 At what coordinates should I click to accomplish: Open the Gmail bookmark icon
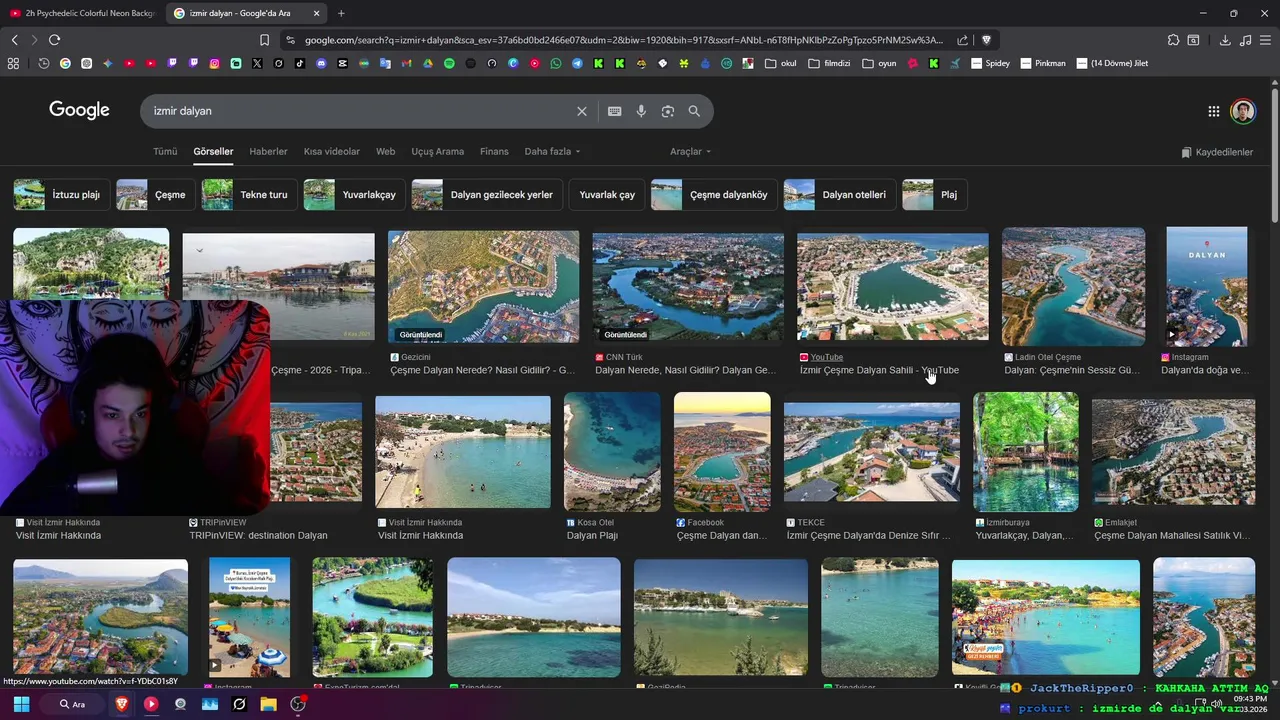[406, 63]
